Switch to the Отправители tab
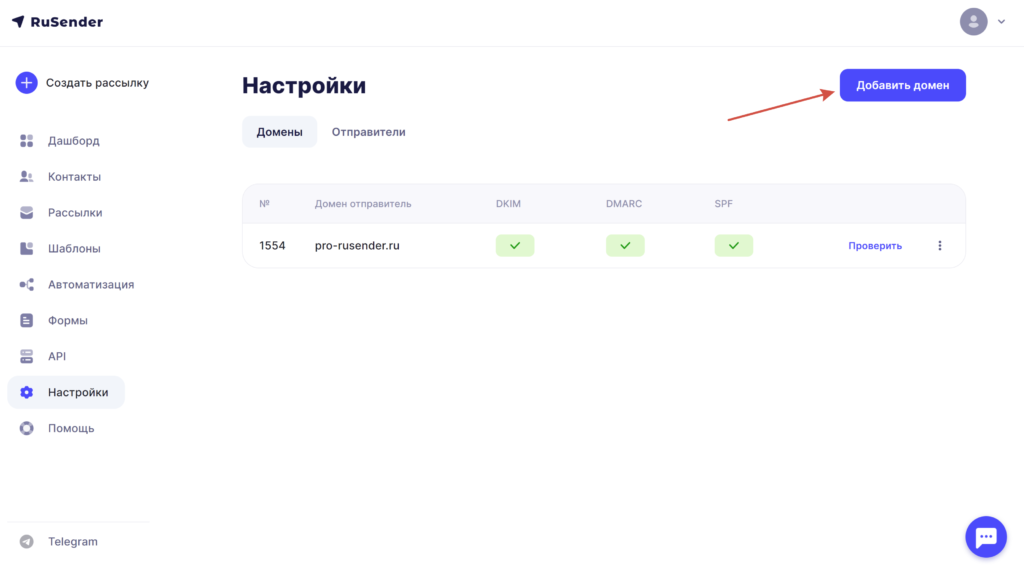The height and width of the screenshot is (570, 1024). coord(368,132)
